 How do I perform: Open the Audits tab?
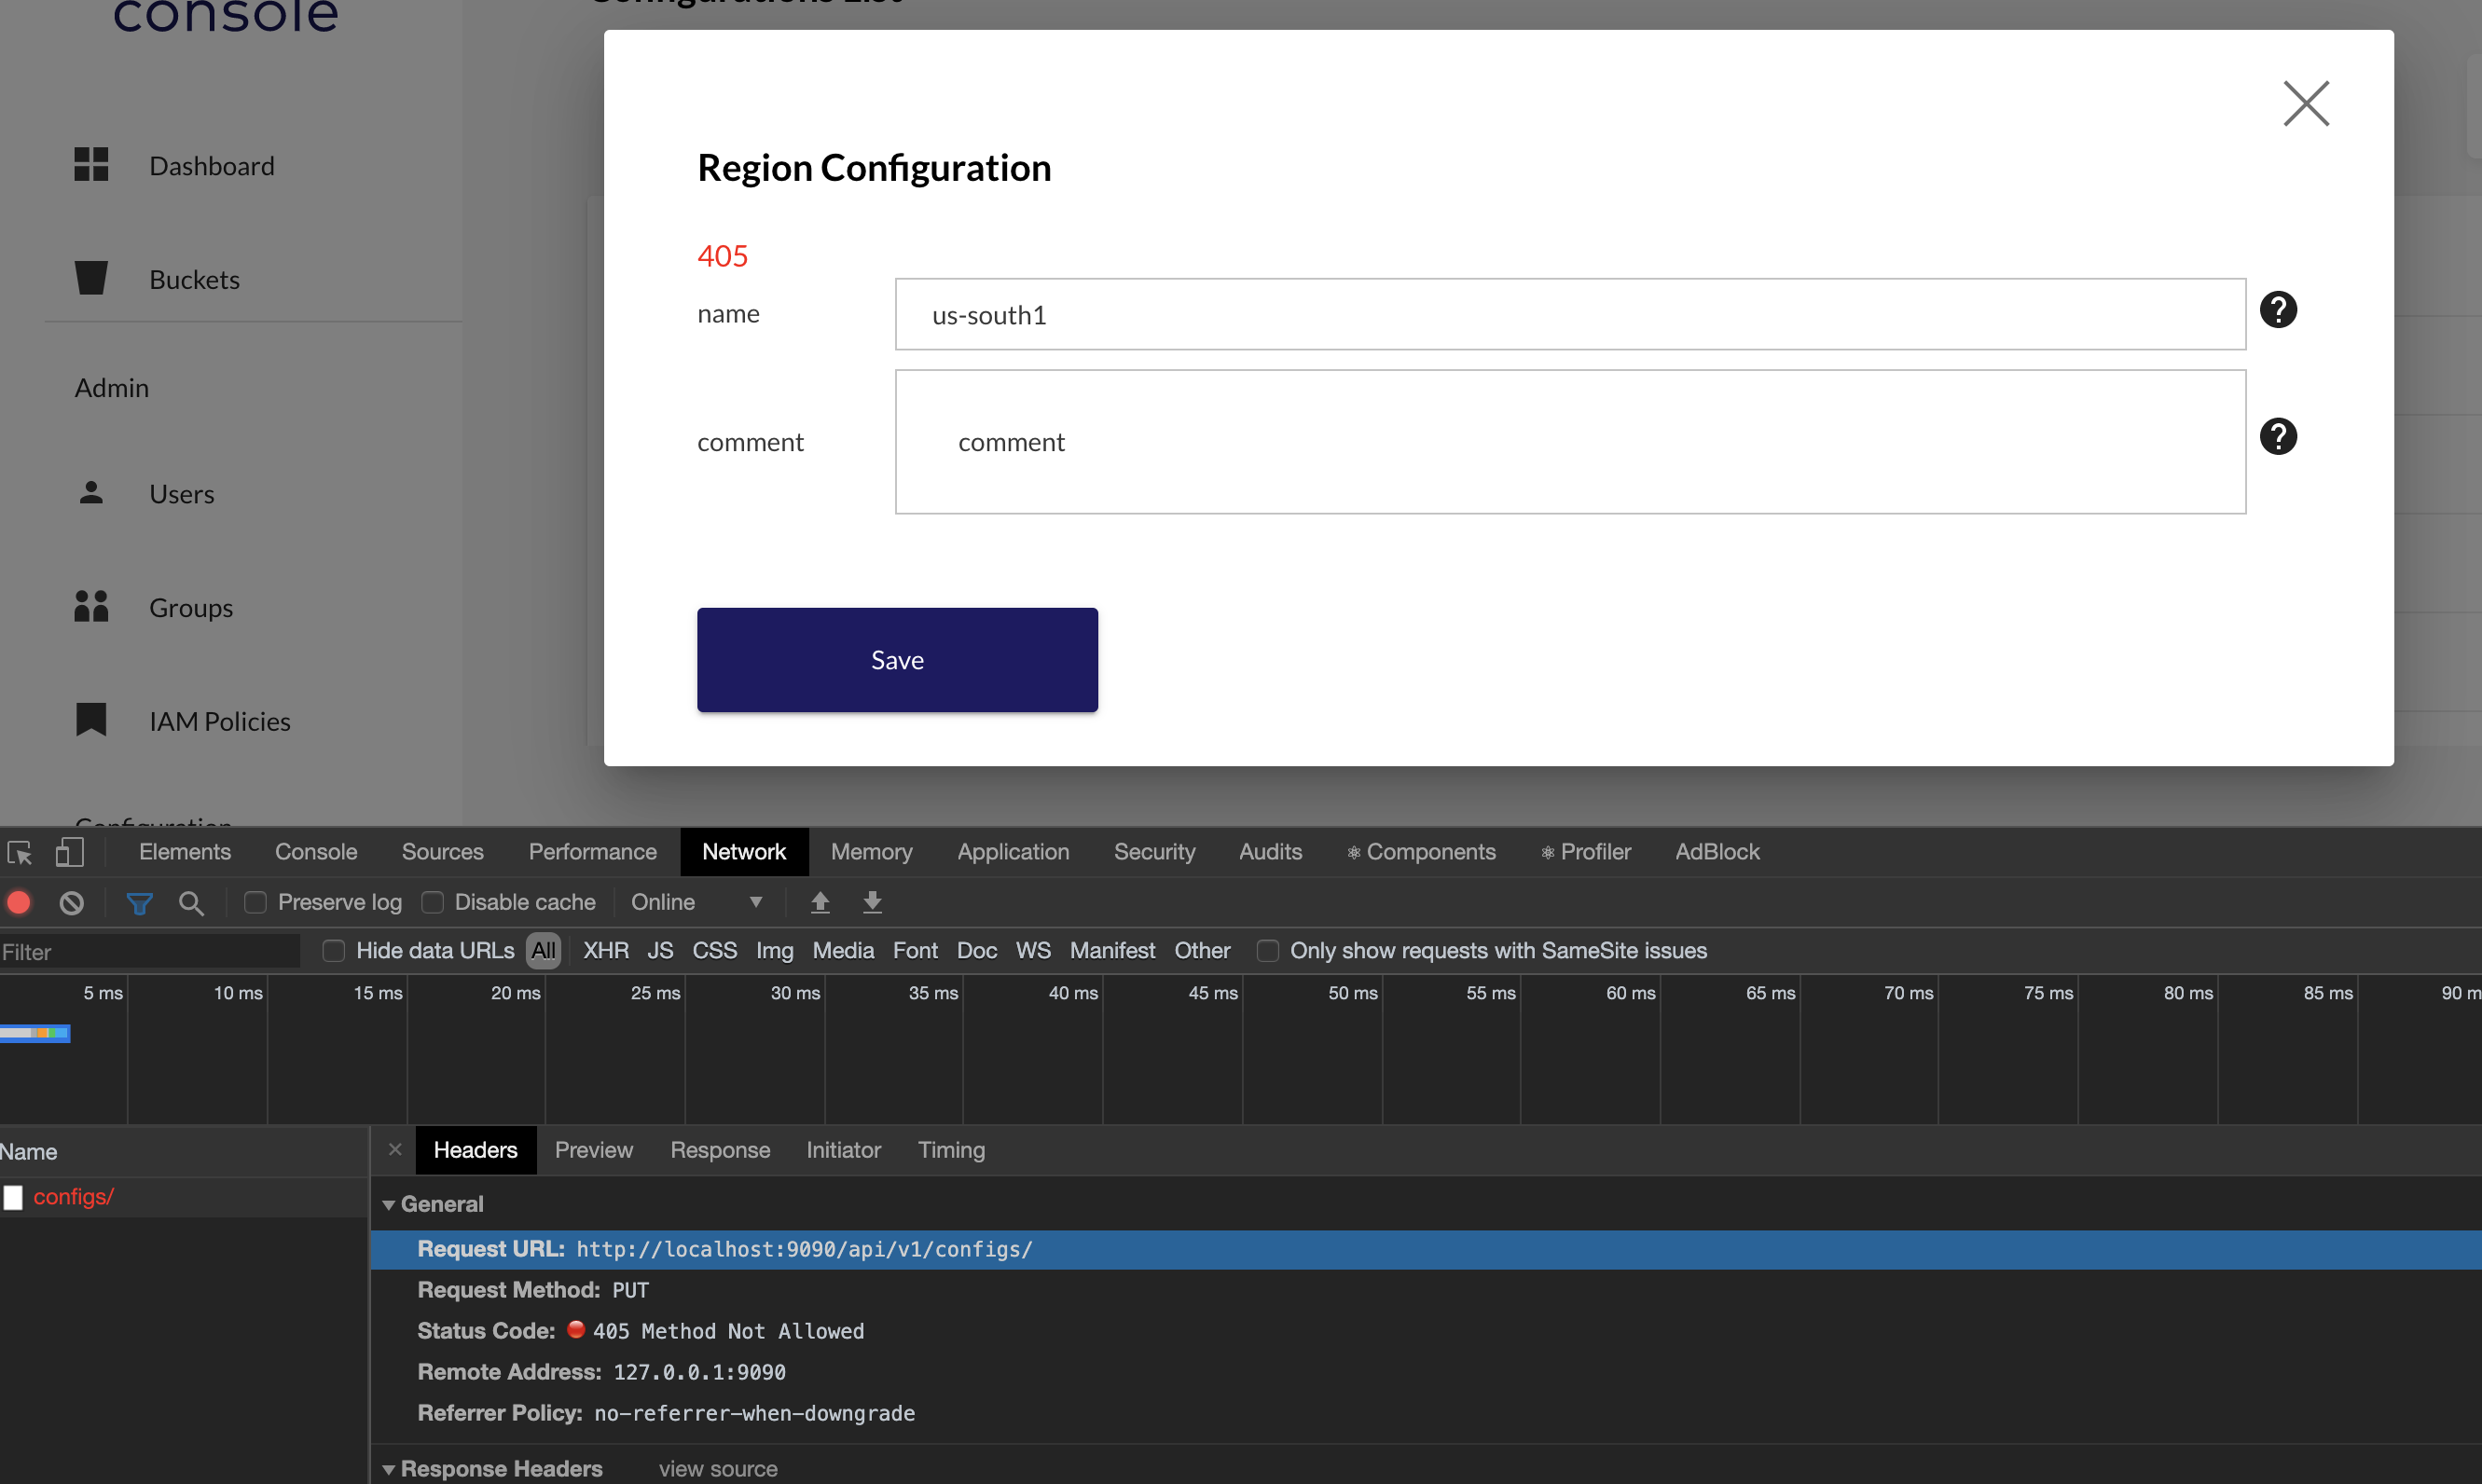[1271, 852]
